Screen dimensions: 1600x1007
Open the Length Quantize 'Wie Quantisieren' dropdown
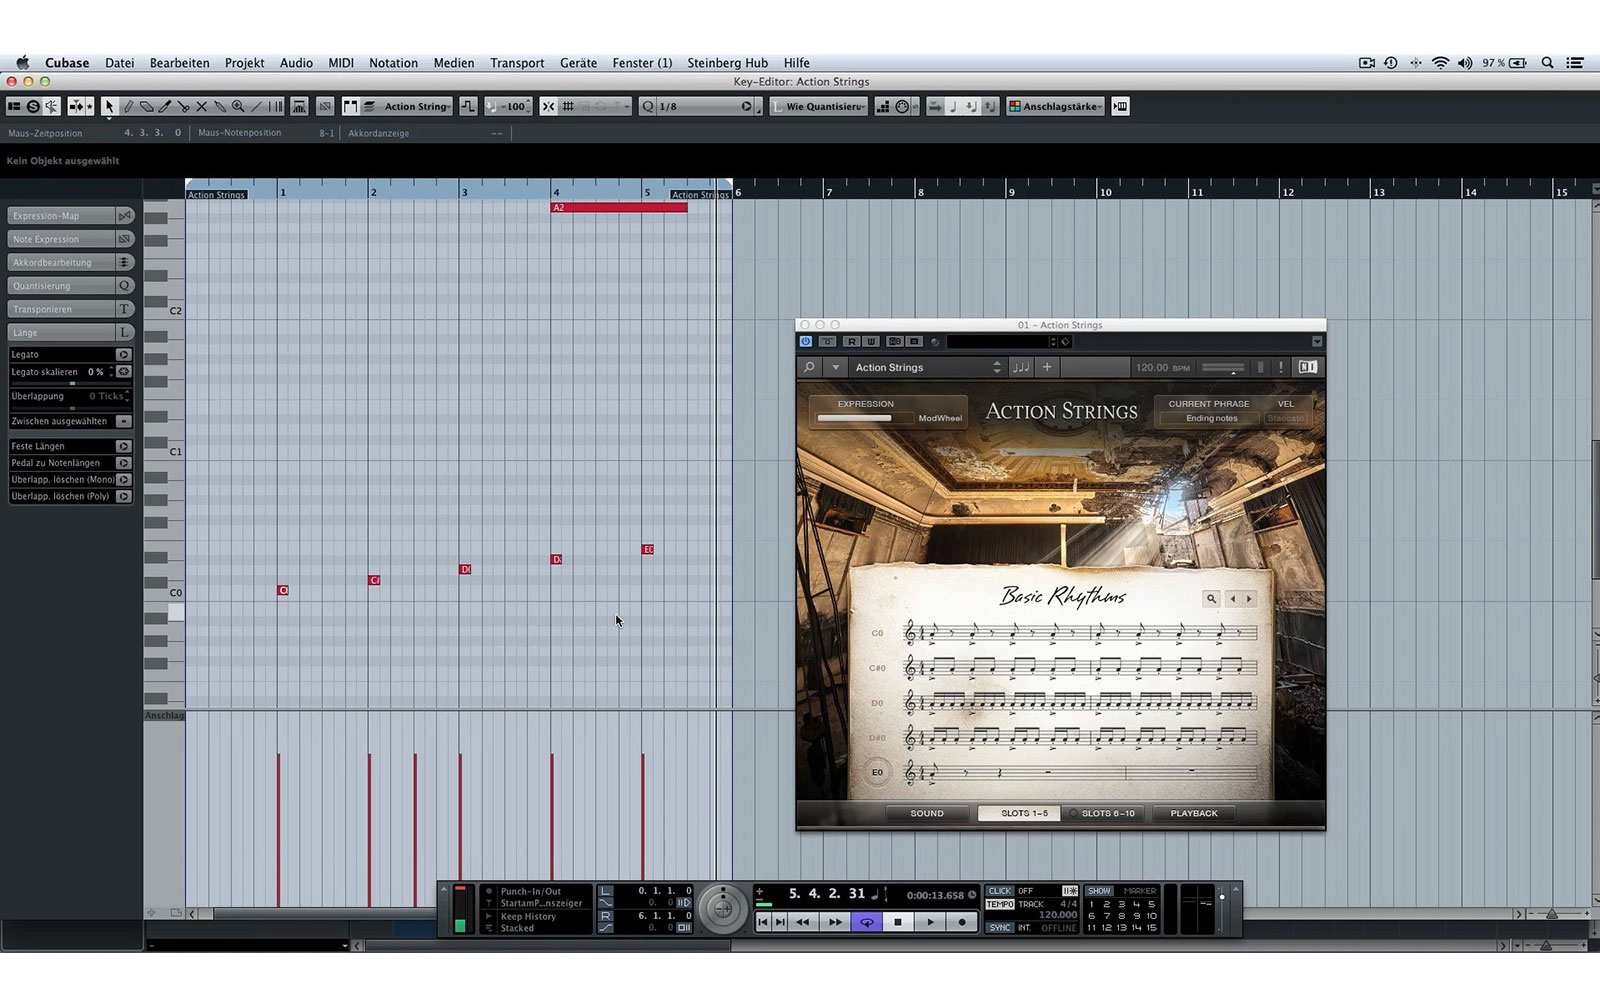(x=819, y=106)
